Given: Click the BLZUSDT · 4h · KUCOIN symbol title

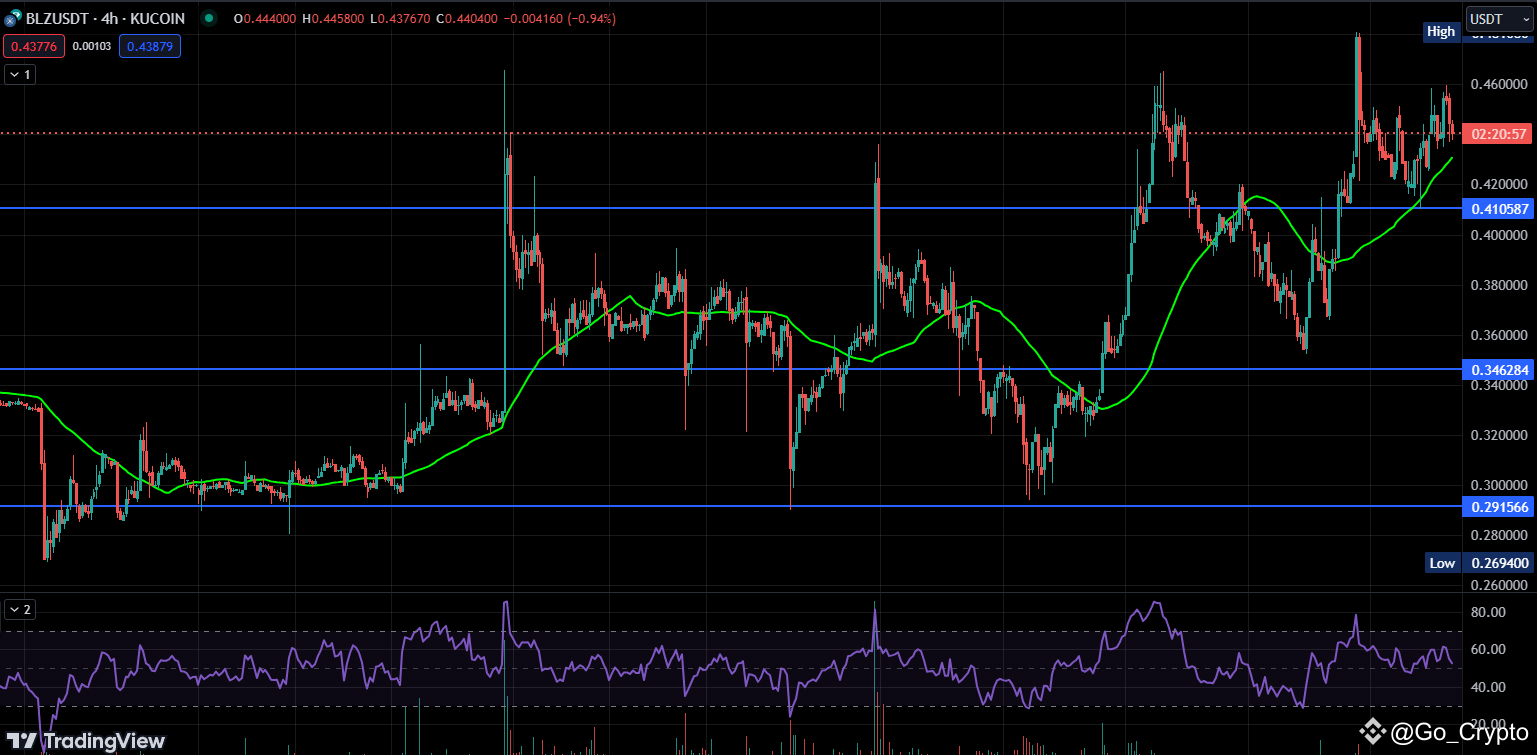Looking at the screenshot, I should pyautogui.click(x=106, y=19).
